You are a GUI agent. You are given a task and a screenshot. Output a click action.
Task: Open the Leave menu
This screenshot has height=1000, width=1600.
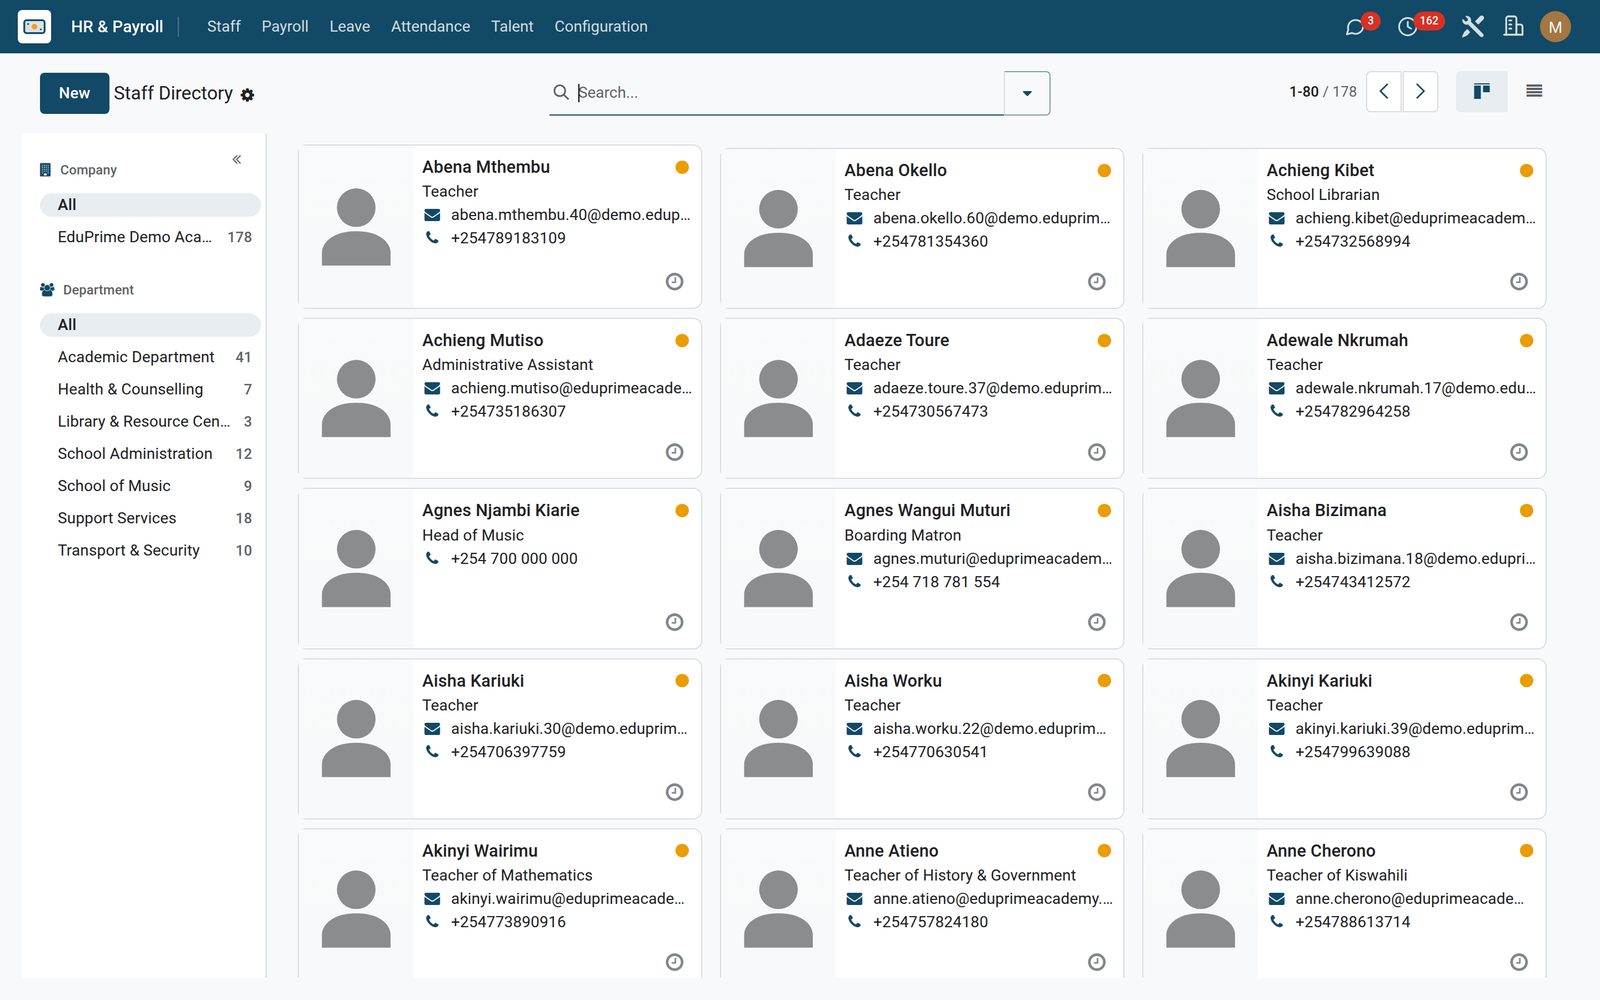(x=350, y=27)
